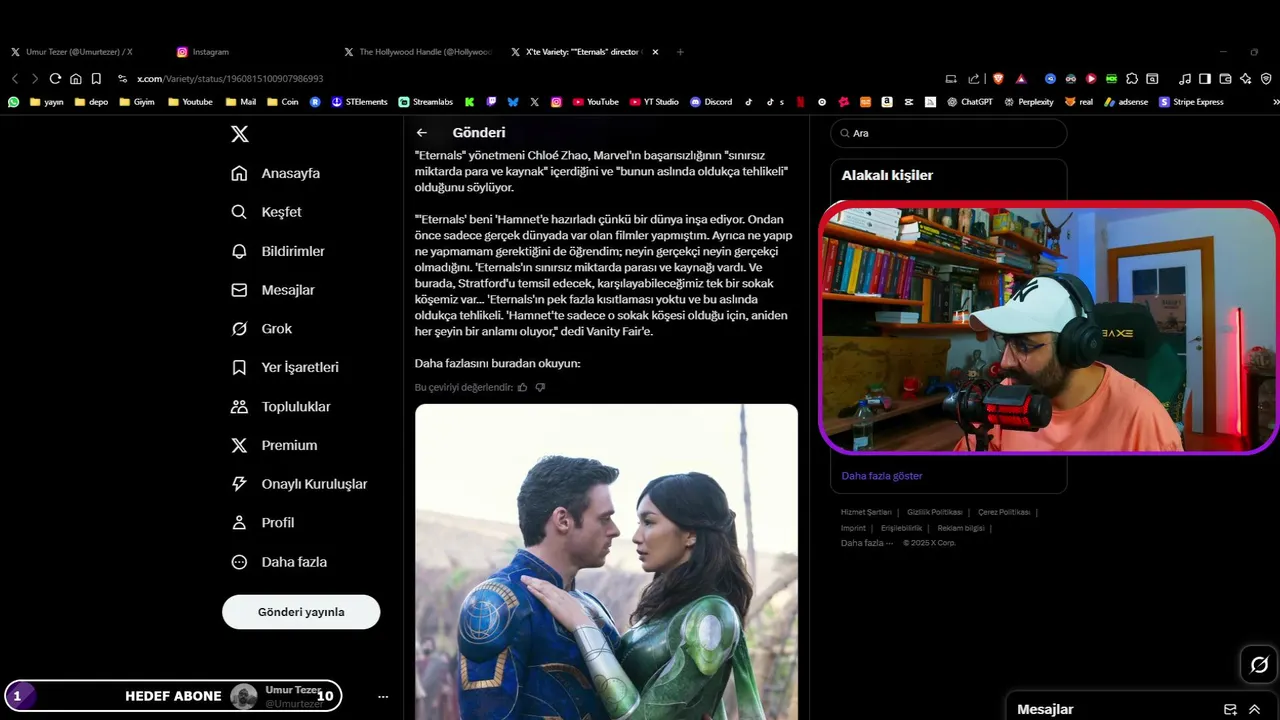Give thumbs up to translation
Image resolution: width=1280 pixels, height=720 pixels.
tap(522, 387)
